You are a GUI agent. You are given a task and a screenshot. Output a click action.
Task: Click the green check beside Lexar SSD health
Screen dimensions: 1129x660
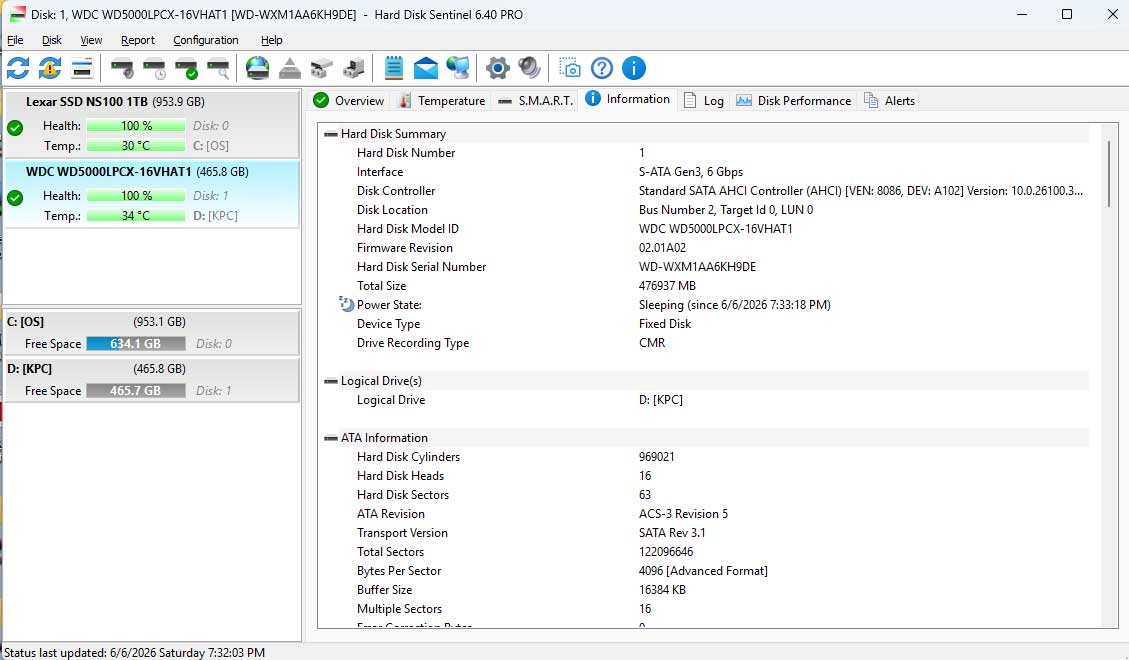click(x=15, y=128)
